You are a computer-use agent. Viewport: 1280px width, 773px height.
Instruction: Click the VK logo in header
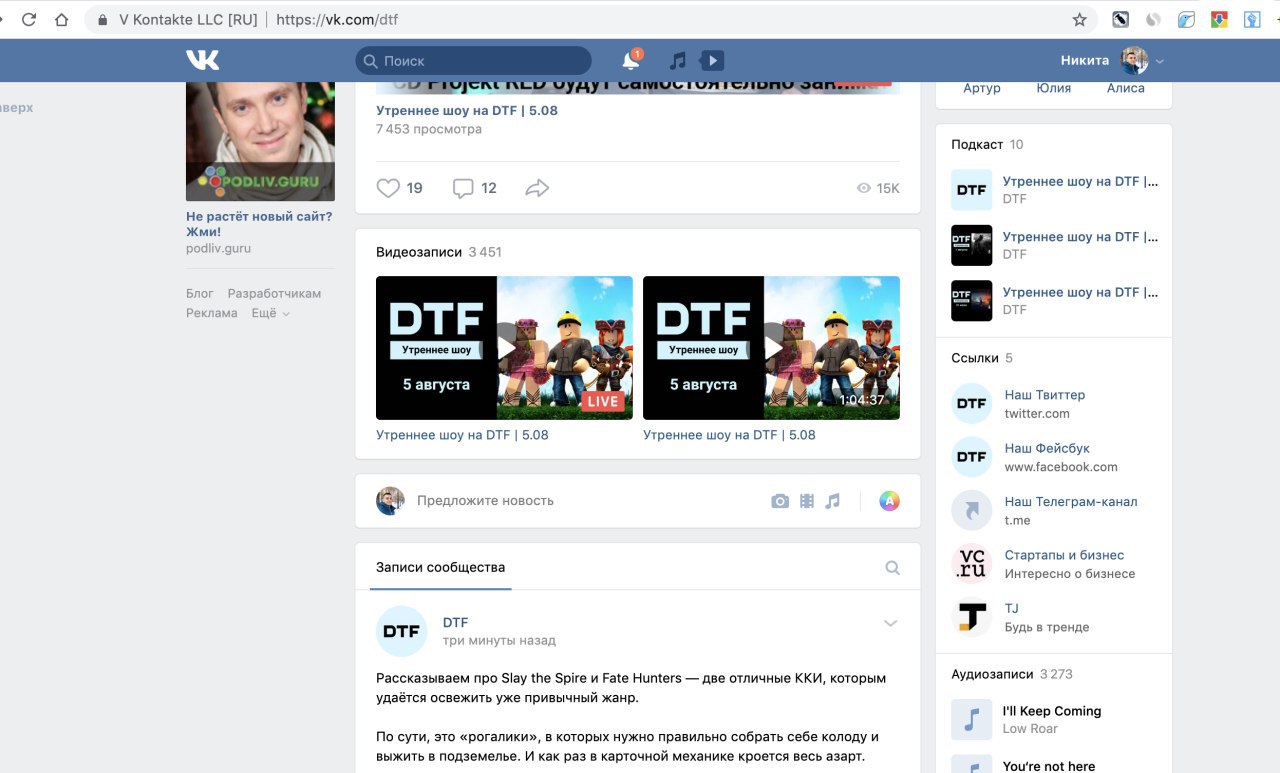click(x=202, y=60)
